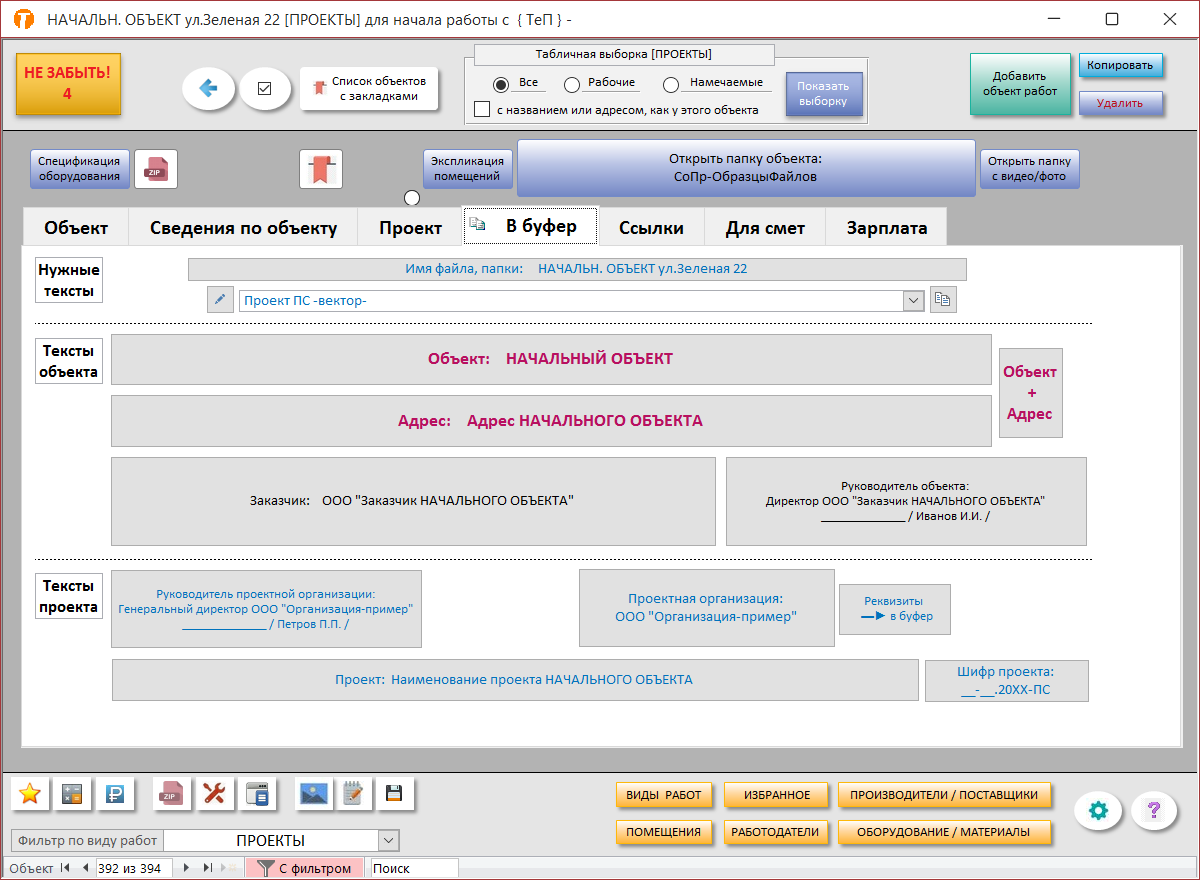Click the yellow star favorites icon

click(x=30, y=794)
